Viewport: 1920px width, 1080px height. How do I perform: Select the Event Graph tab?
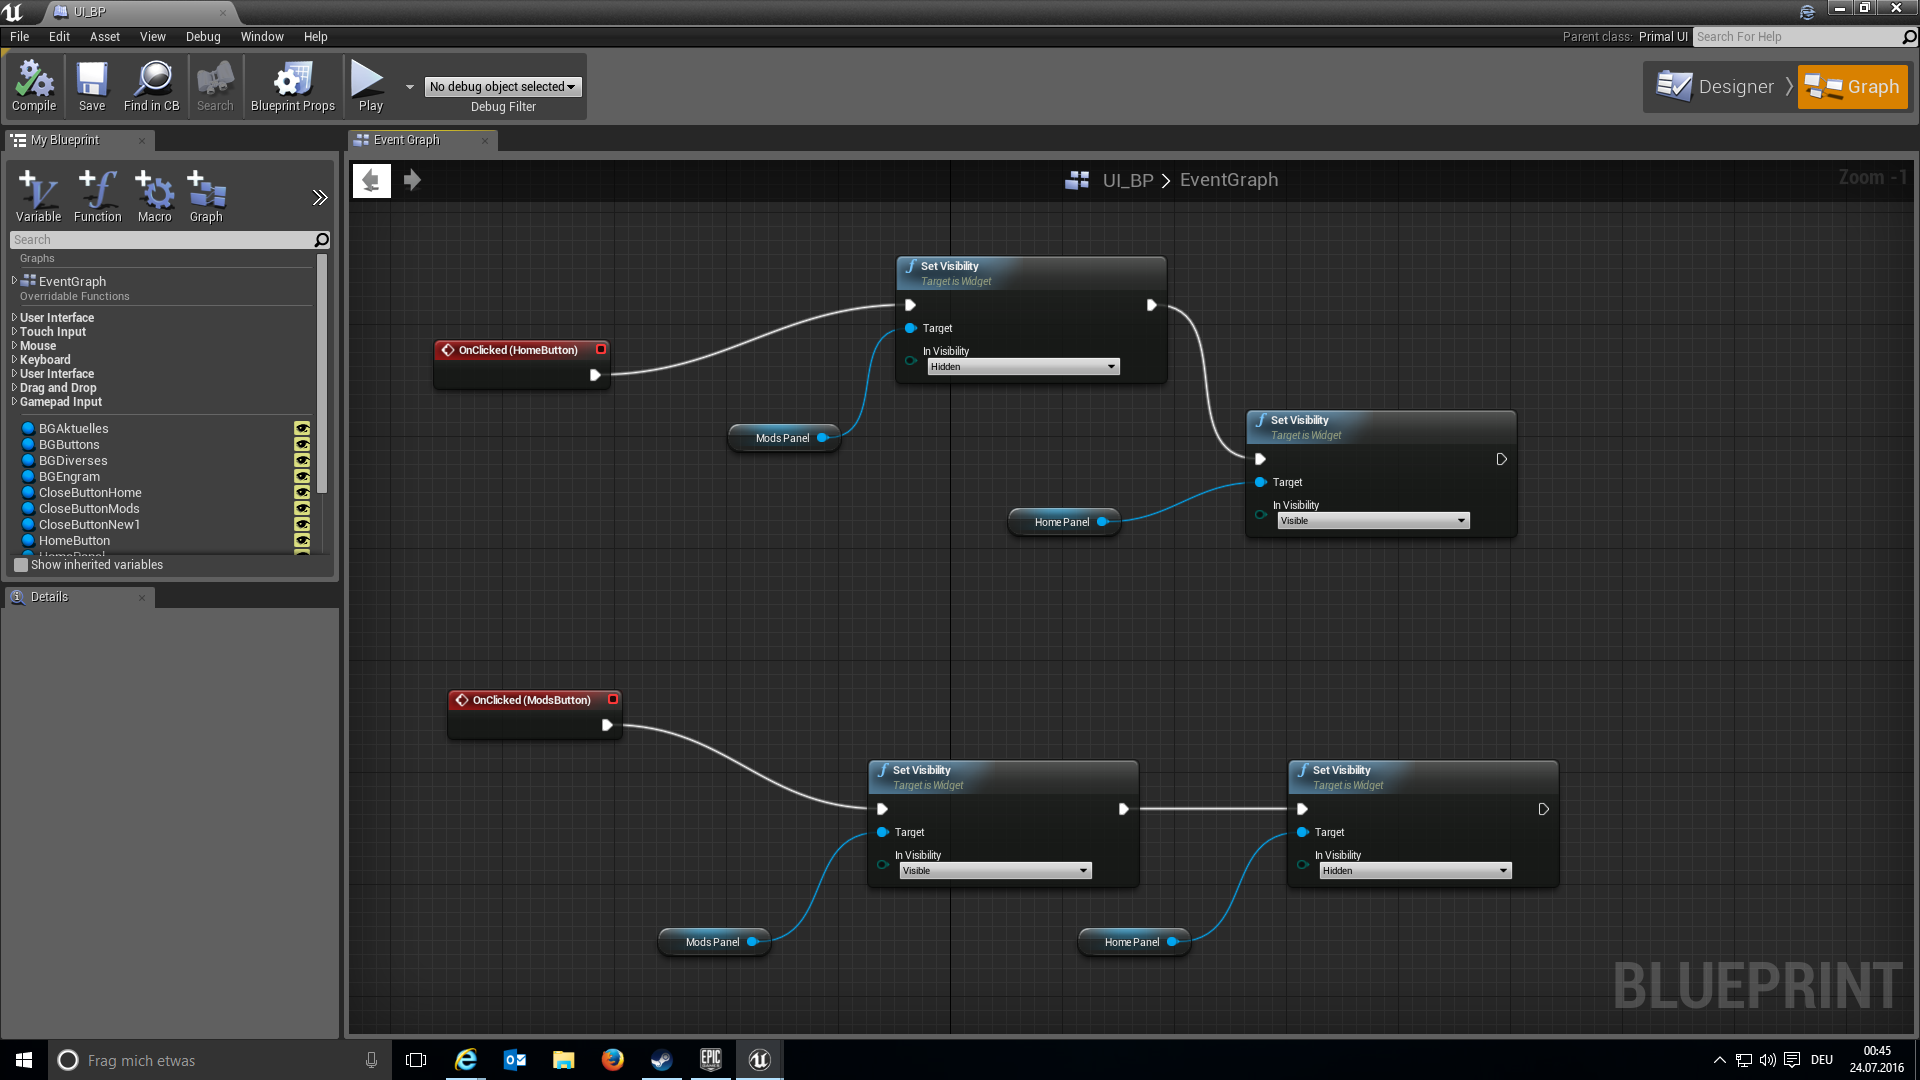click(420, 140)
